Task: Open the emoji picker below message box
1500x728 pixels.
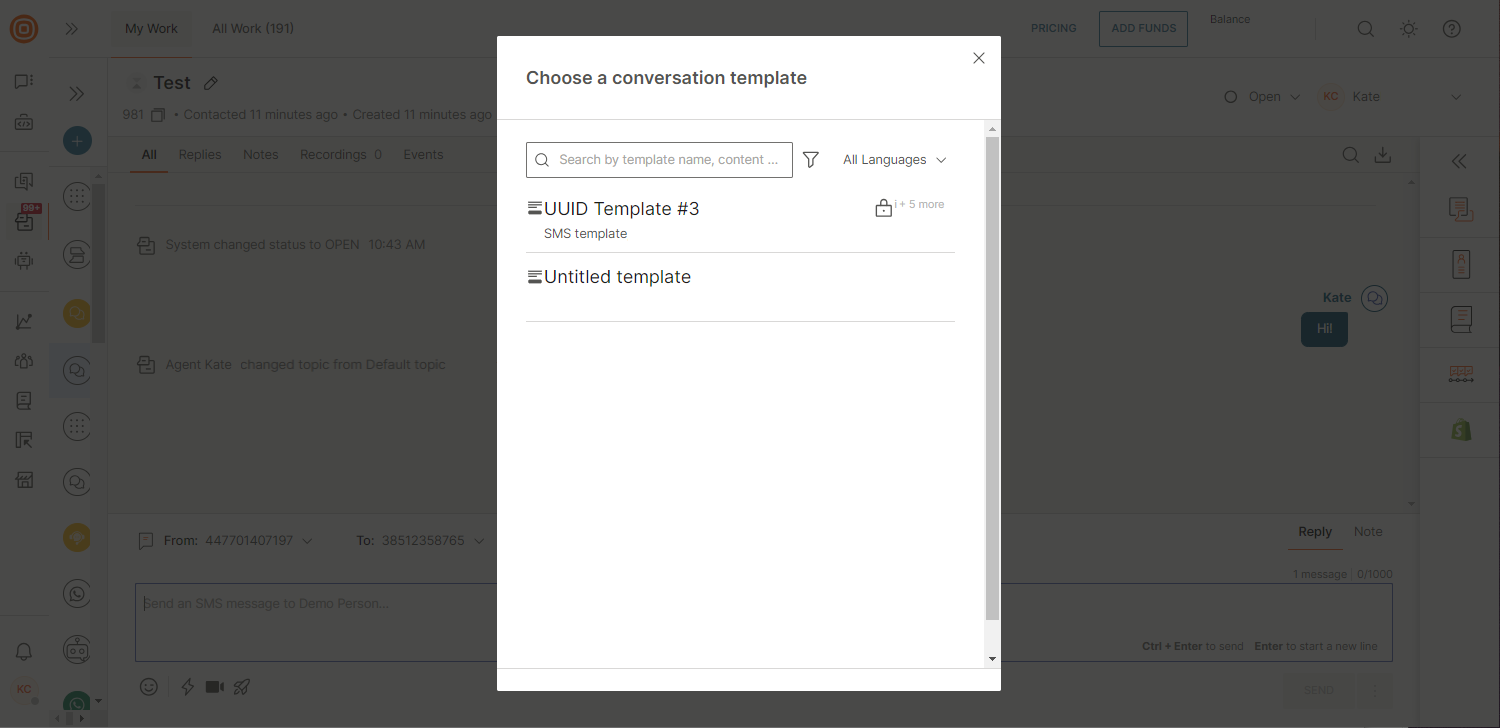Action: (149, 687)
